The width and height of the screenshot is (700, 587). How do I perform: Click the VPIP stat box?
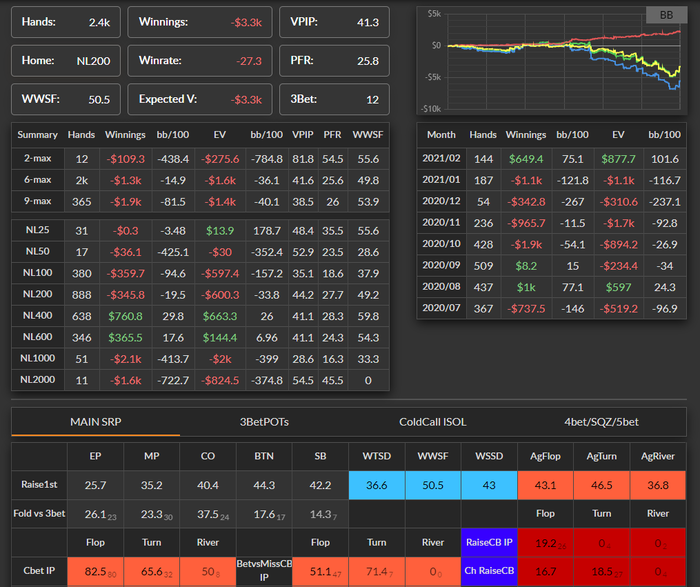click(334, 22)
